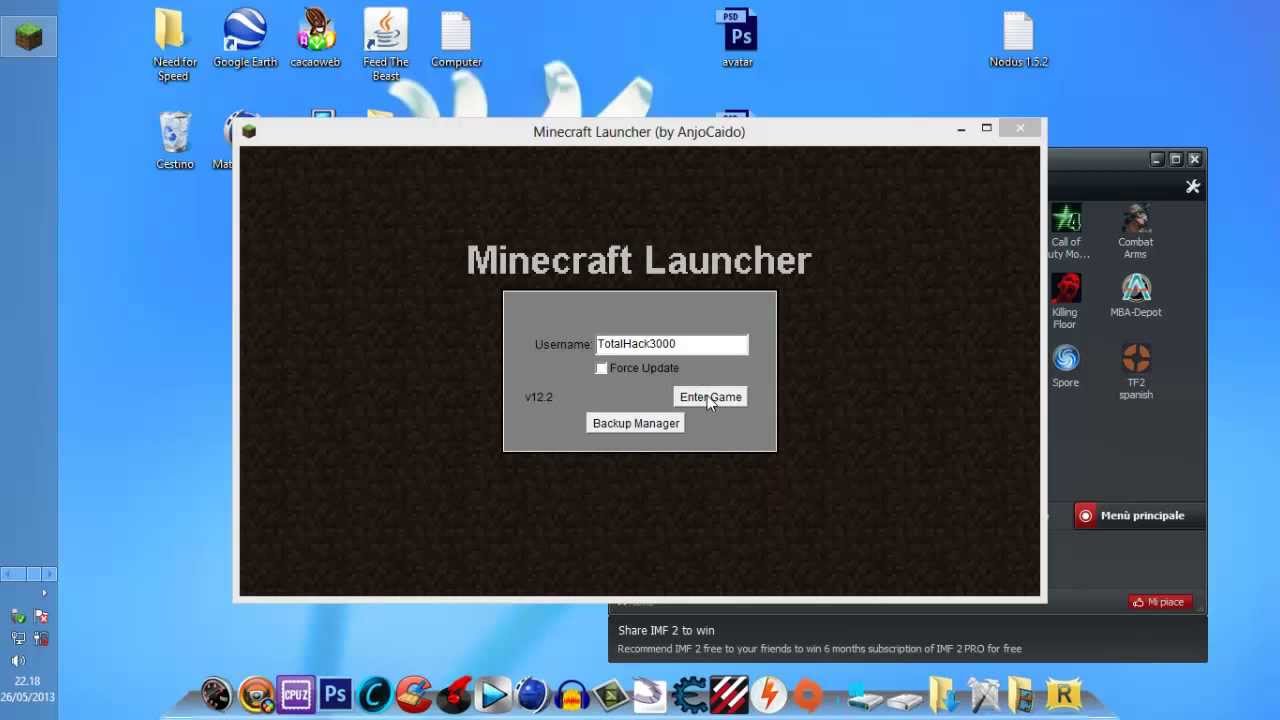Click the Mi piace like button
This screenshot has width=1280, height=720.
[x=1160, y=602]
